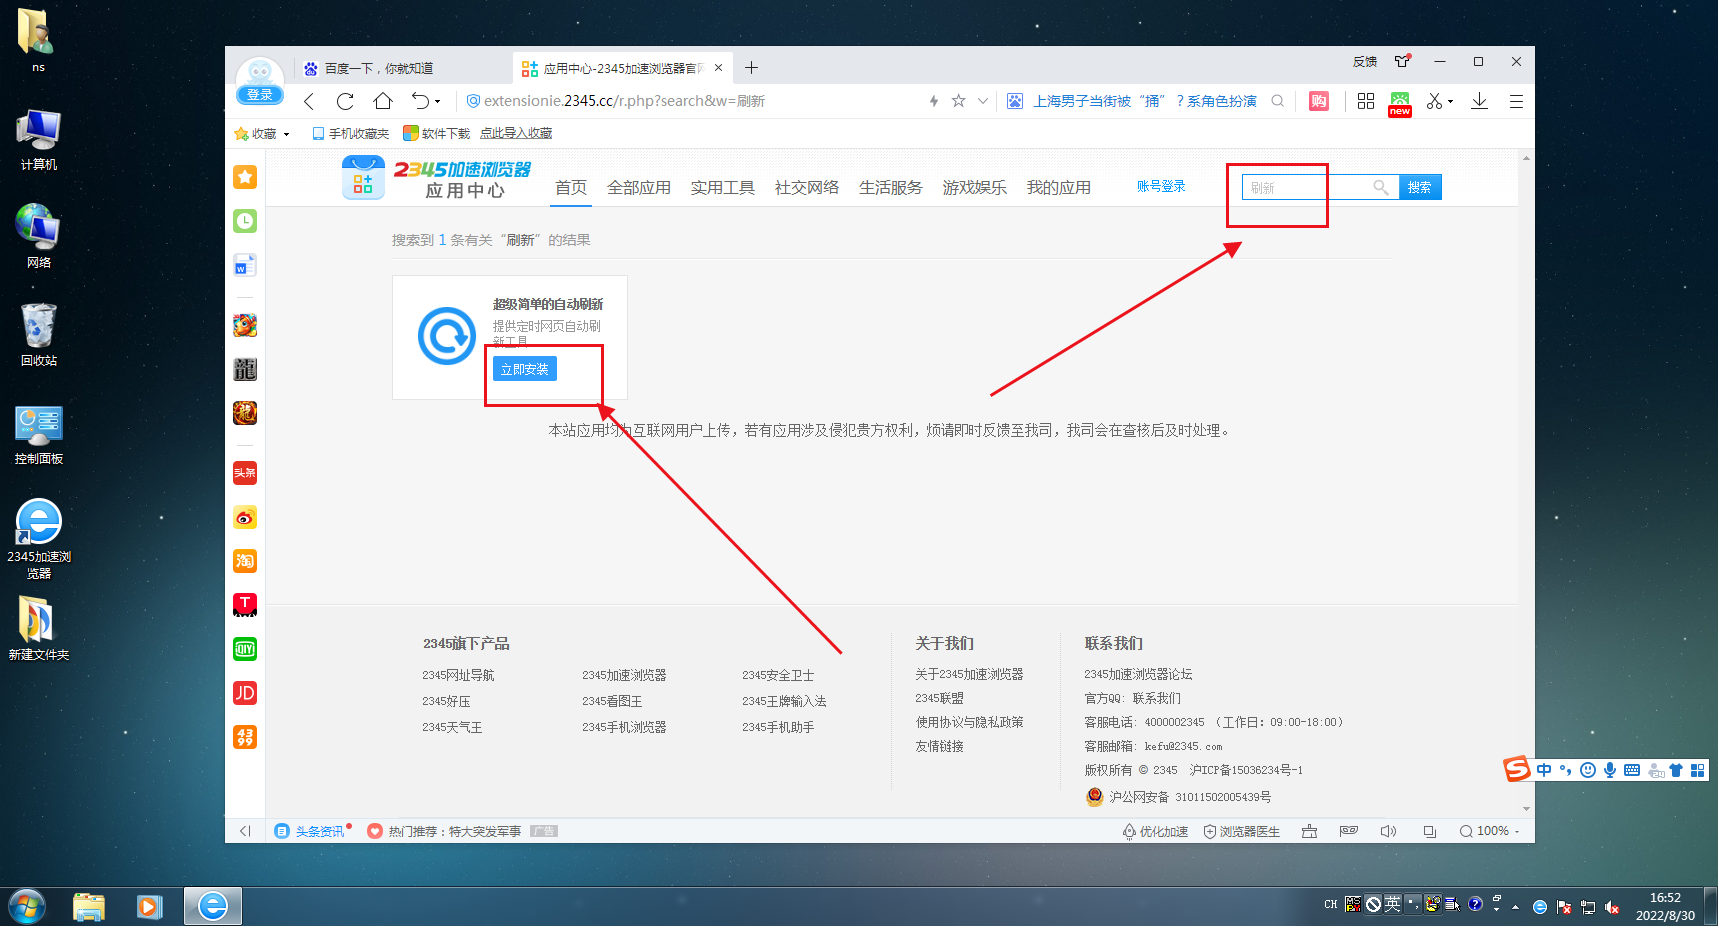The width and height of the screenshot is (1718, 926).
Task: Open the 2345加速浏览器论坛 footer link
Action: (x=1138, y=674)
